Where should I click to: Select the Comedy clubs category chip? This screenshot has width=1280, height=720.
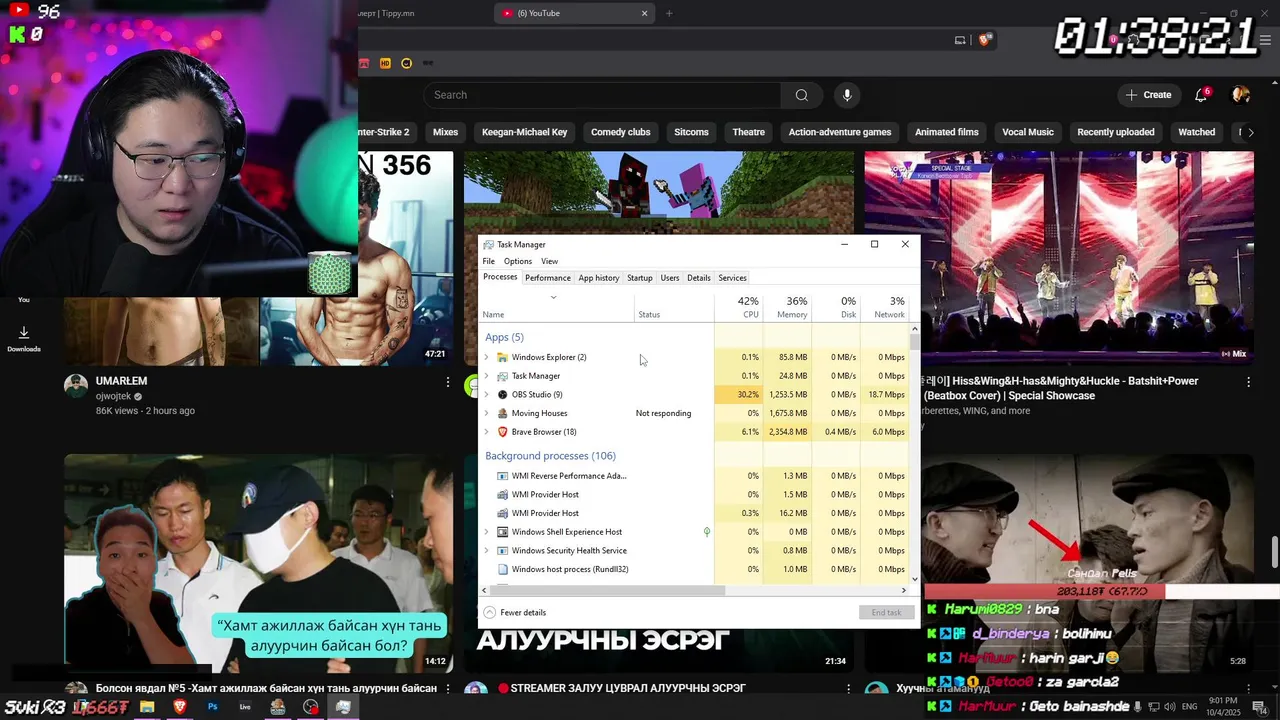[621, 132]
